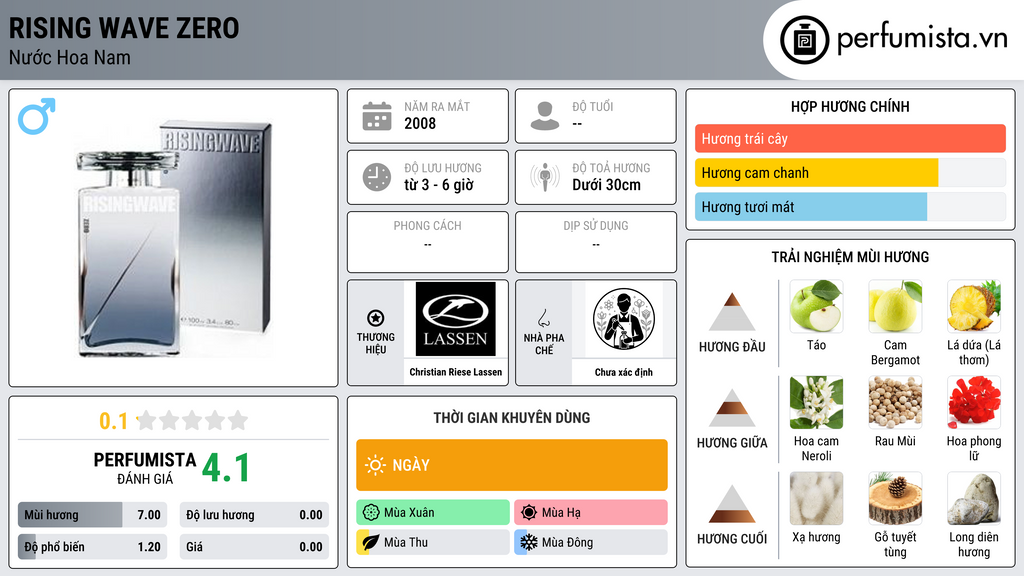Image resolution: width=1024 pixels, height=576 pixels.
Task: Click the từ 3 - 6 giờ longevity value
Action: point(439,185)
